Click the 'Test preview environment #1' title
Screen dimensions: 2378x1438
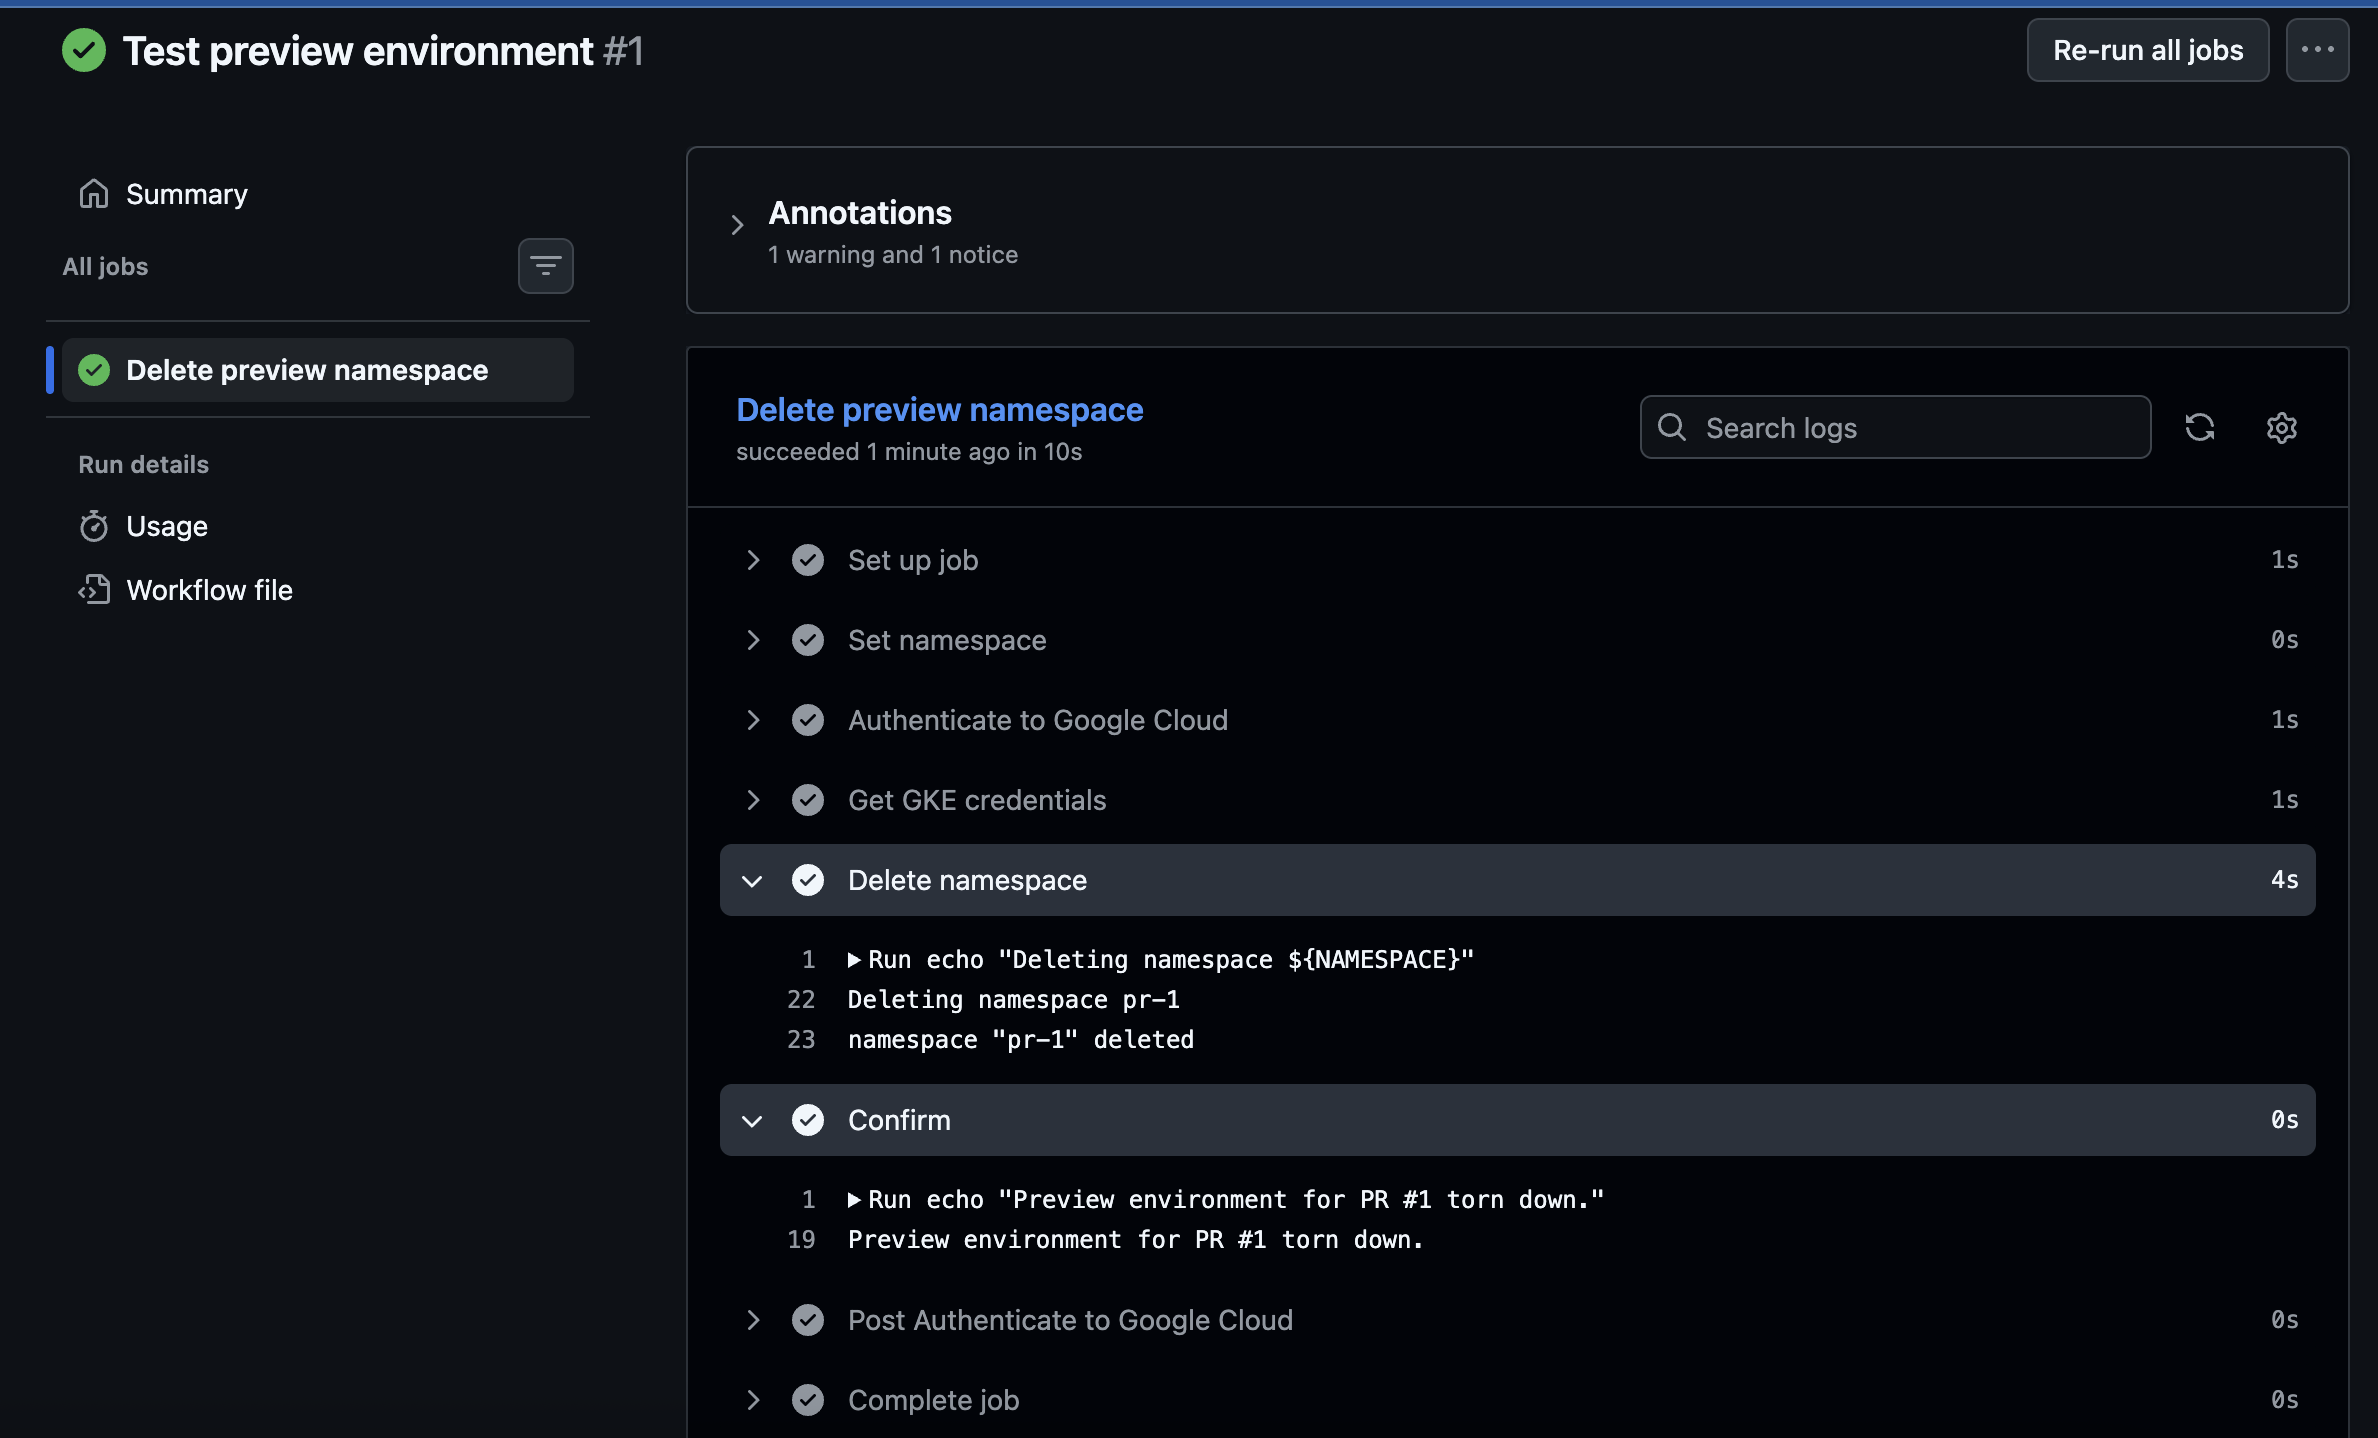[x=383, y=51]
